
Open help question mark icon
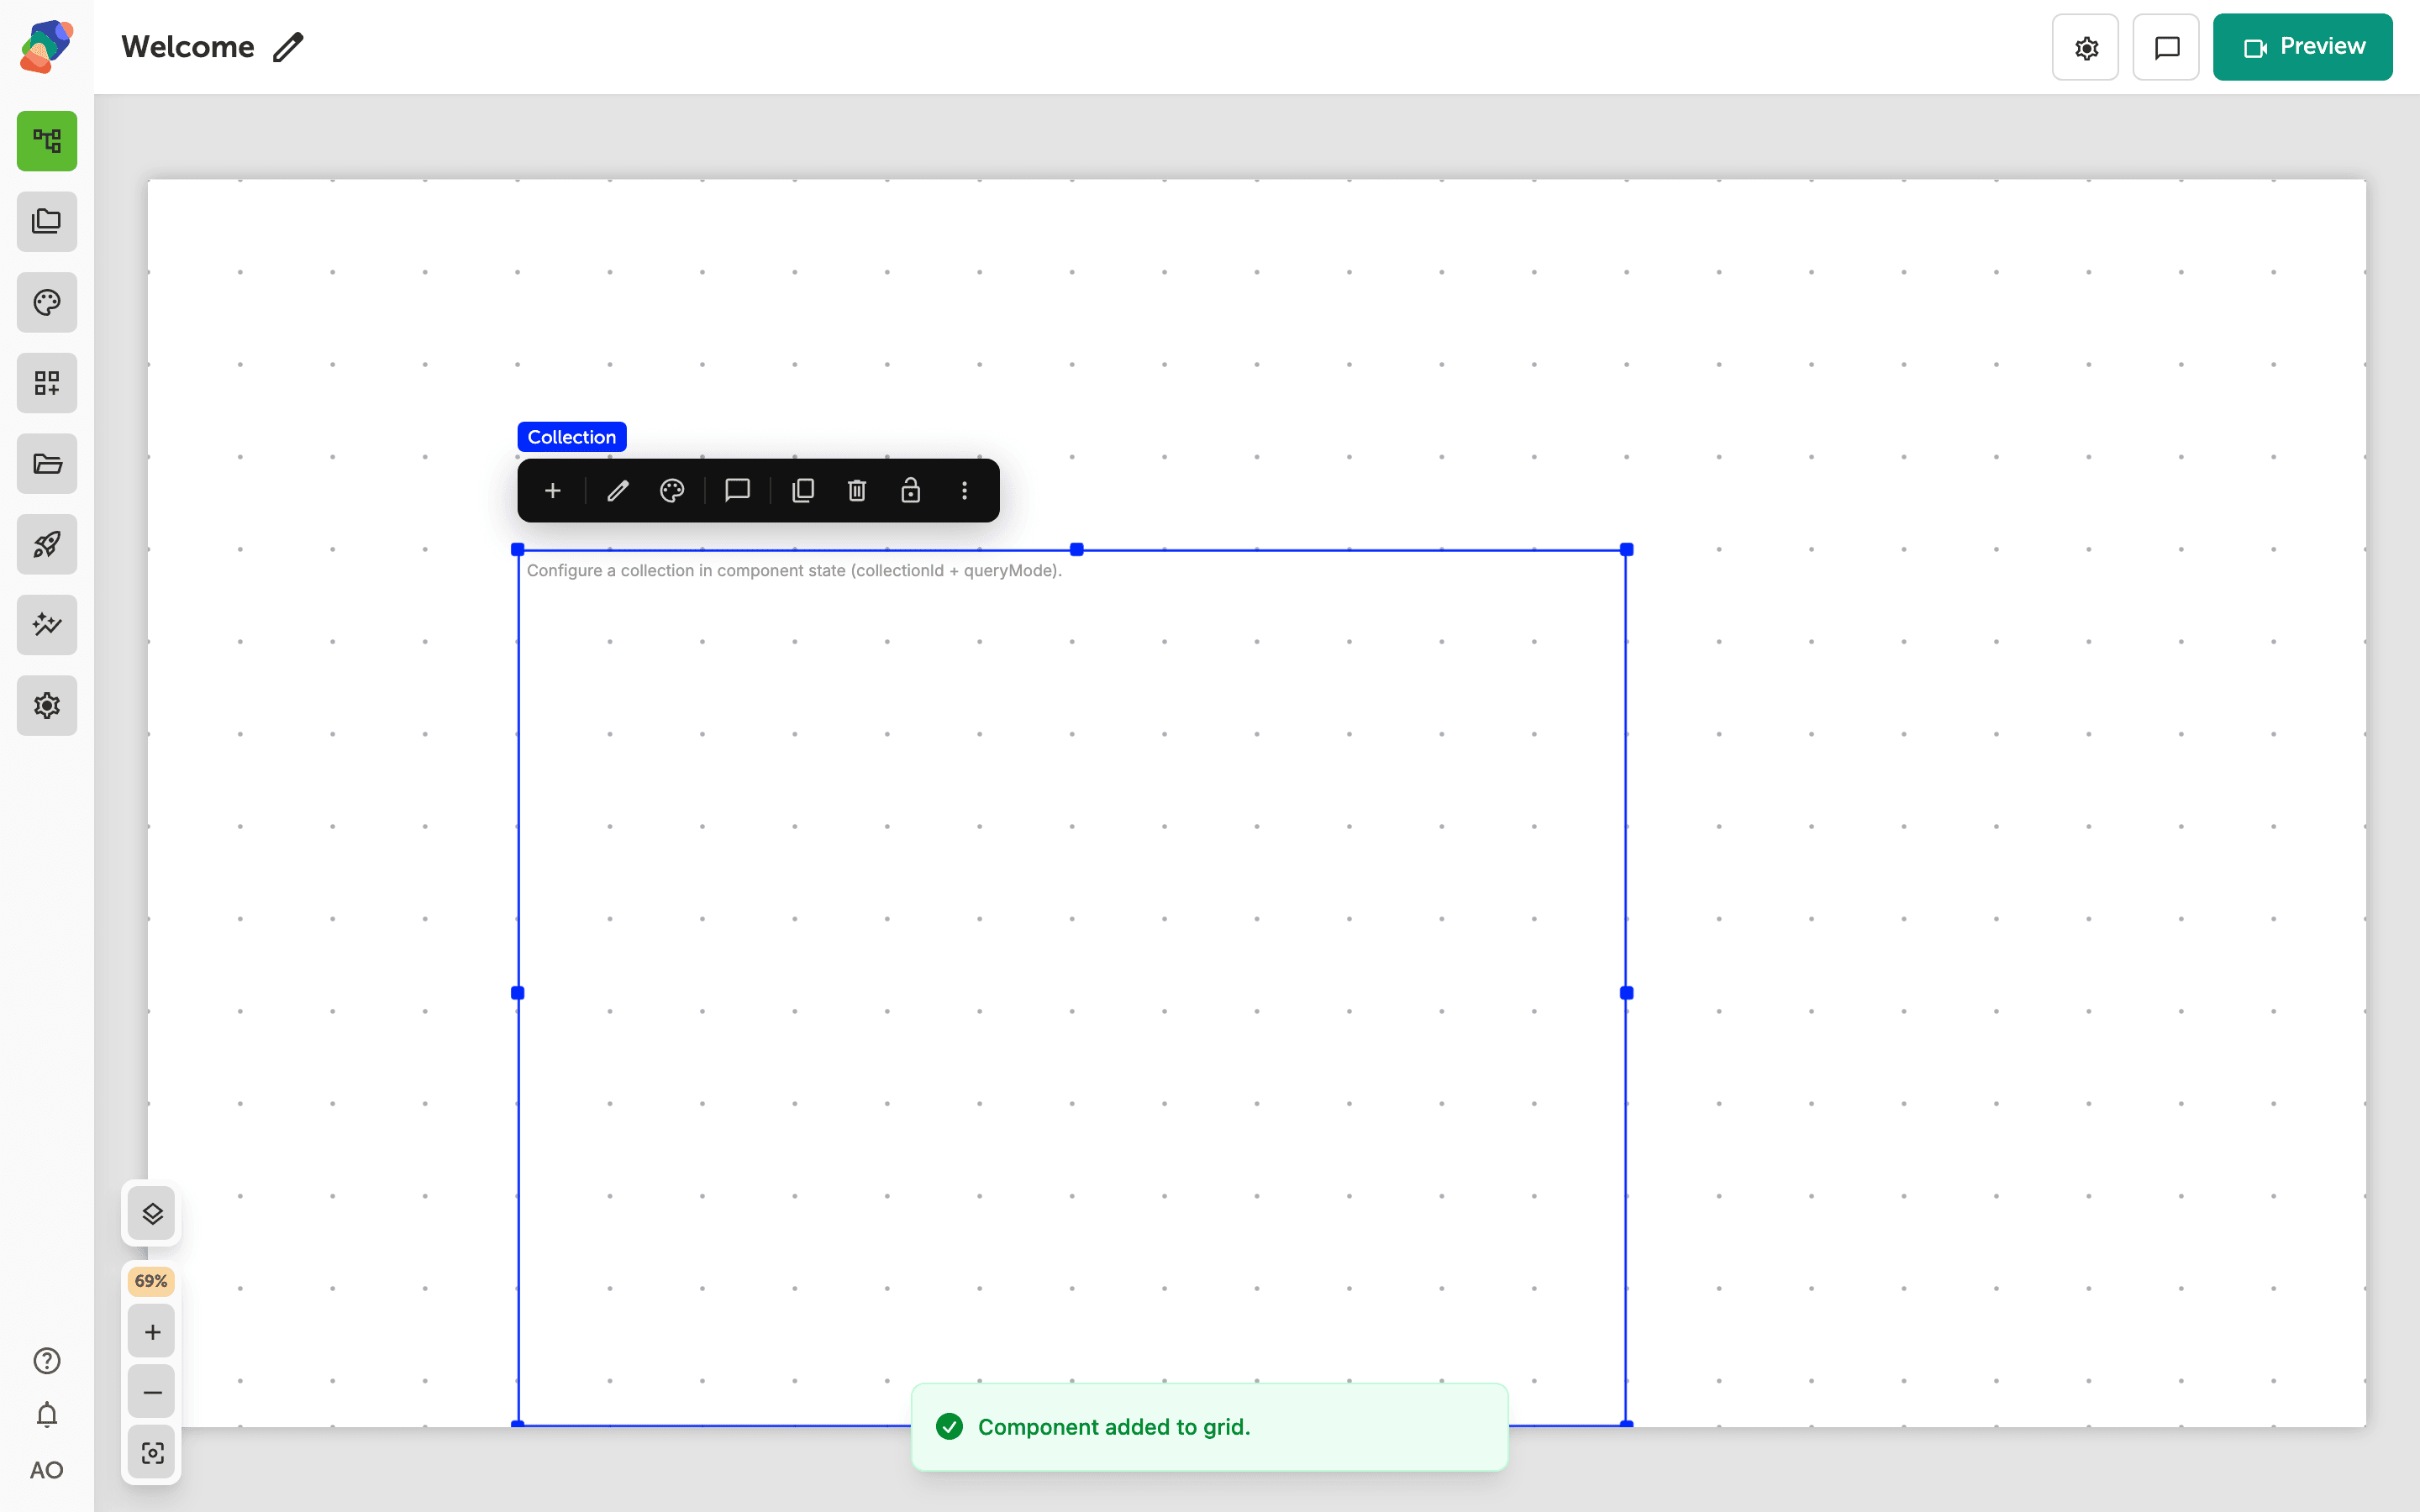coord(47,1361)
